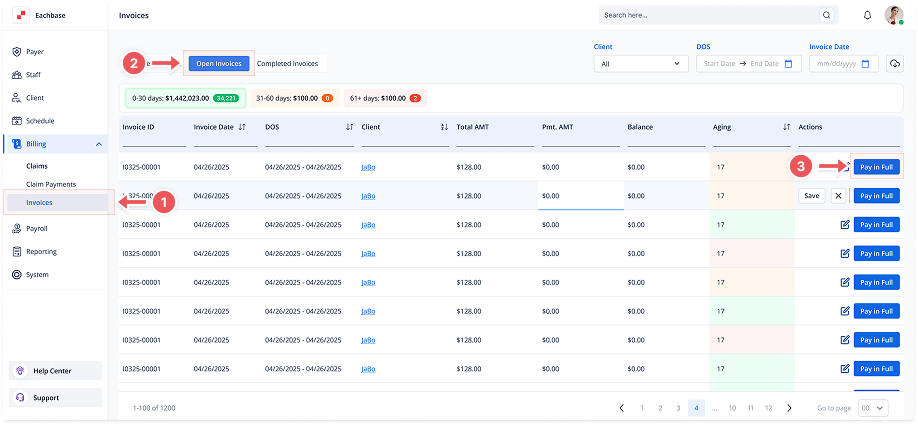The height and width of the screenshot is (425, 918).
Task: Open Claim Payments in sidebar
Action: [51, 184]
